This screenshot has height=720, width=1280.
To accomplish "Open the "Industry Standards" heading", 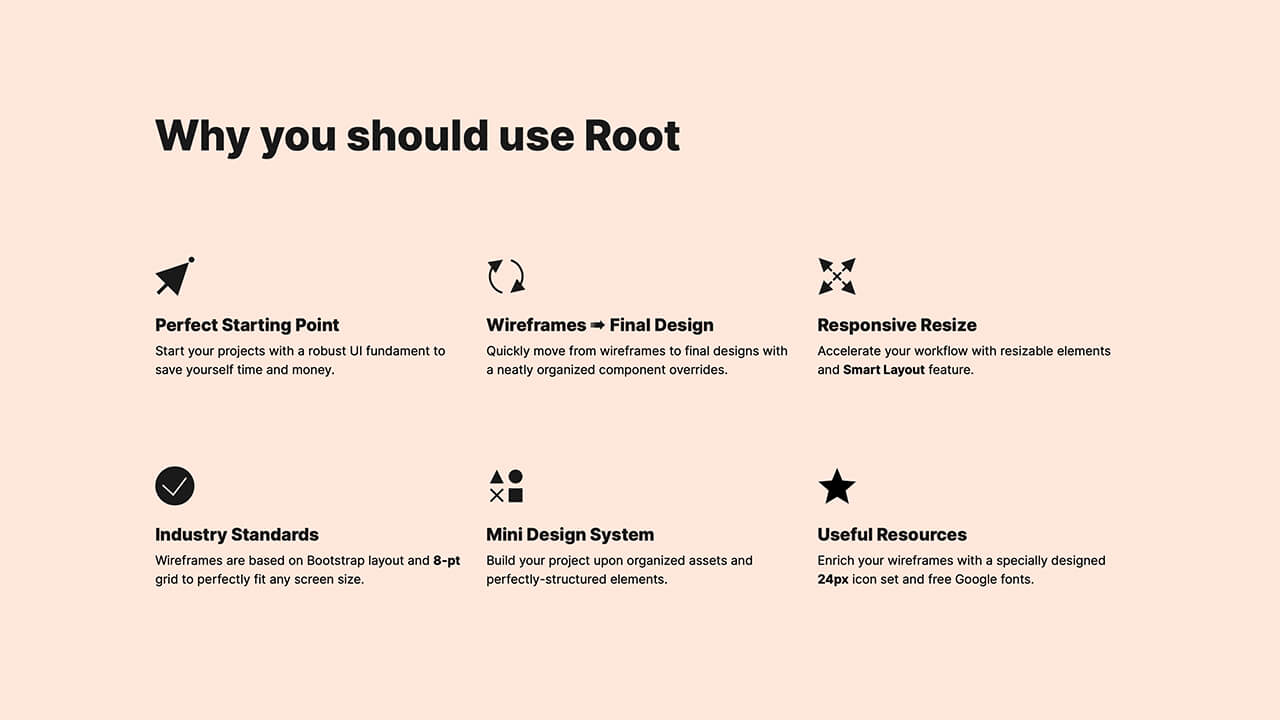I will tap(237, 535).
